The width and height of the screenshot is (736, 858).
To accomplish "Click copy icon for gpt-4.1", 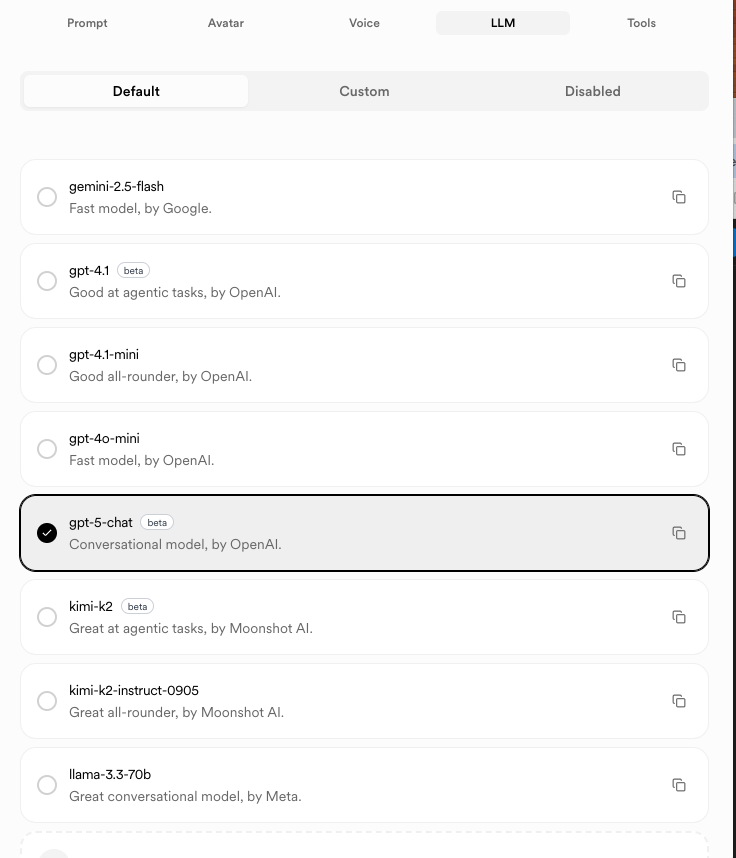I will coord(679,281).
